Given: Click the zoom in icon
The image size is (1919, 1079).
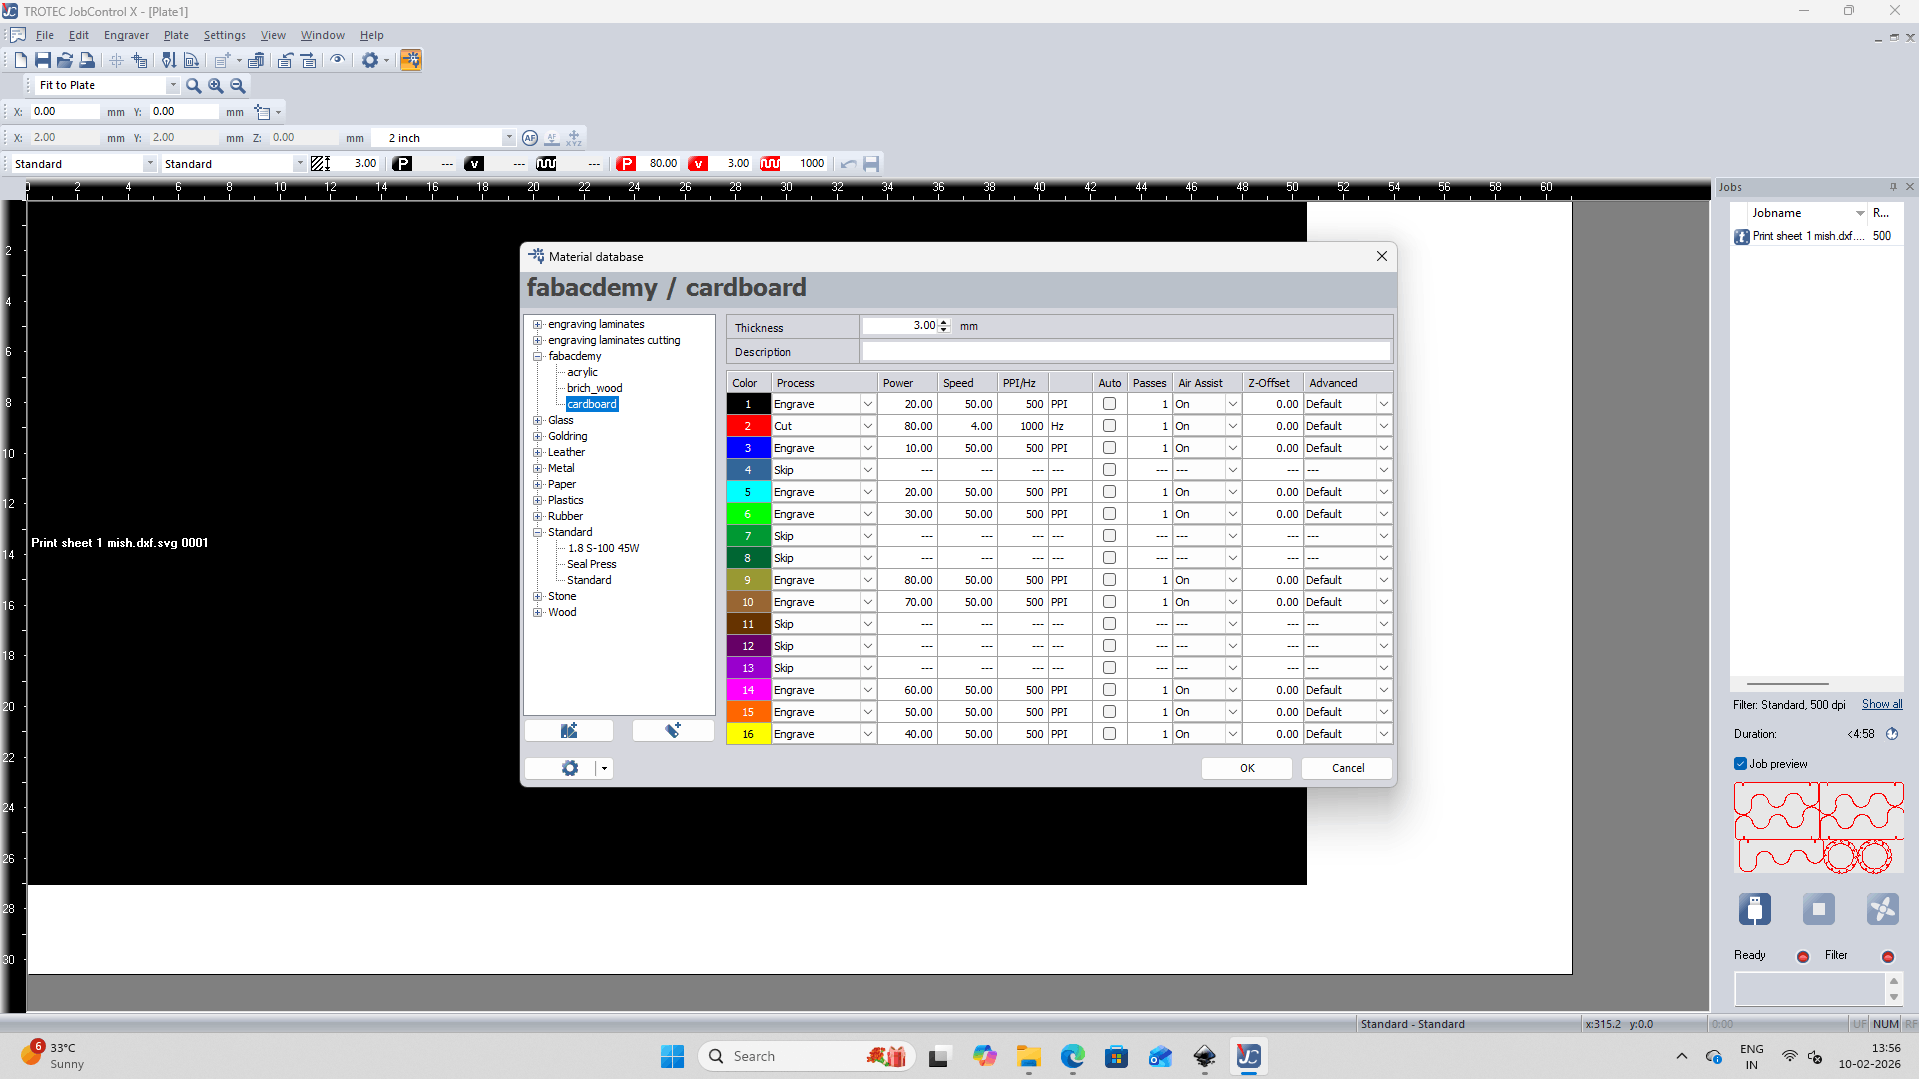Looking at the screenshot, I should click(x=216, y=86).
